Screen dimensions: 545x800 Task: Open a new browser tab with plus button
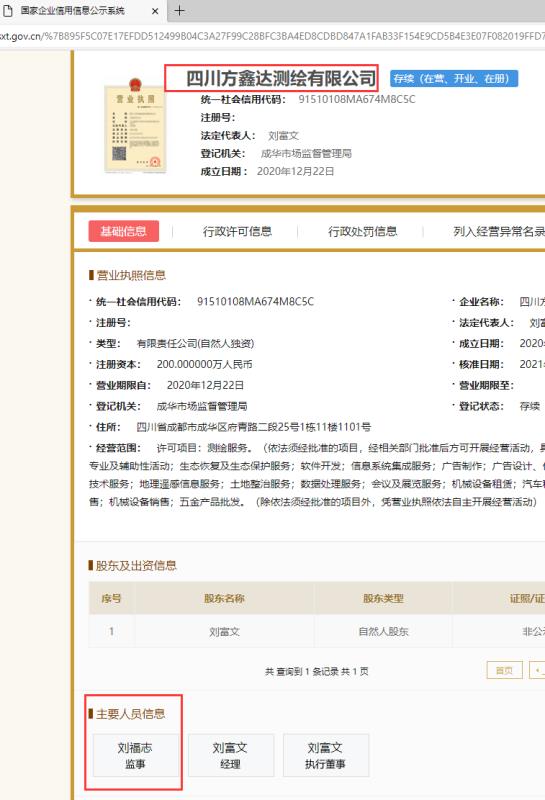coord(180,10)
